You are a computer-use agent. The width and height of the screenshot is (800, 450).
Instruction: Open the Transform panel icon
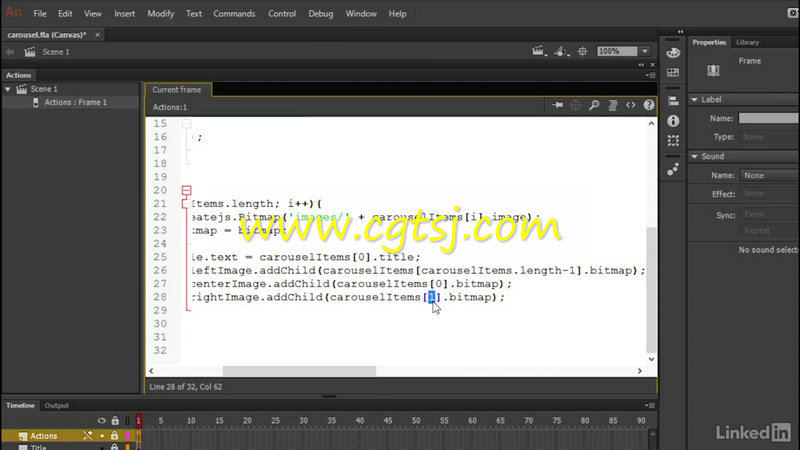coord(673,140)
